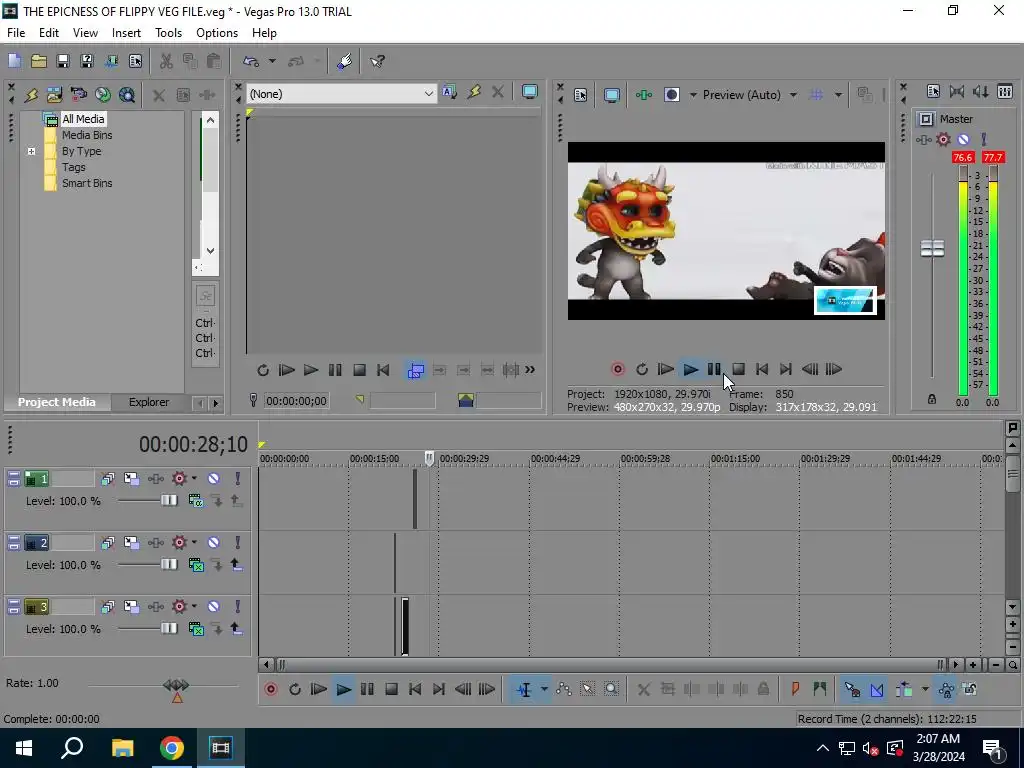Stop playback in the preview window

click(x=738, y=369)
